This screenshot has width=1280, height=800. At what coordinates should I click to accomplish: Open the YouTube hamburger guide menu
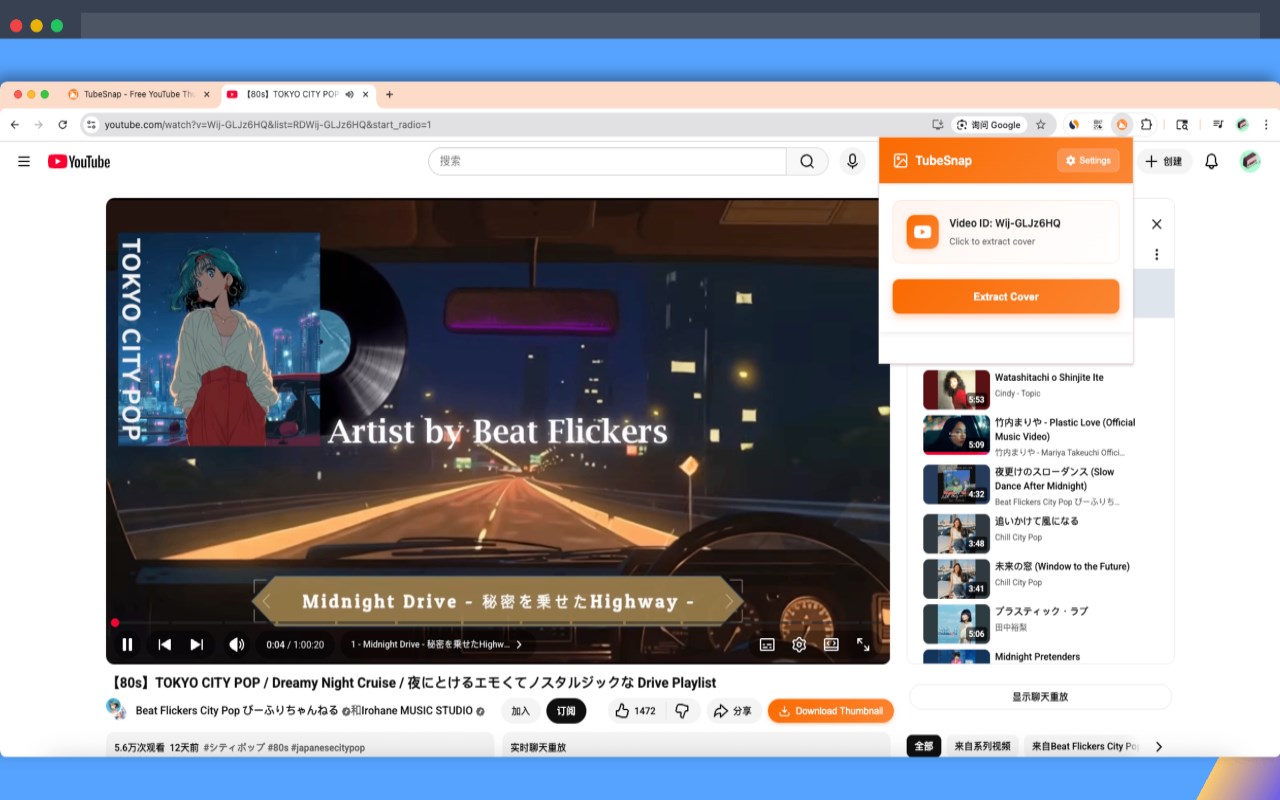click(24, 161)
